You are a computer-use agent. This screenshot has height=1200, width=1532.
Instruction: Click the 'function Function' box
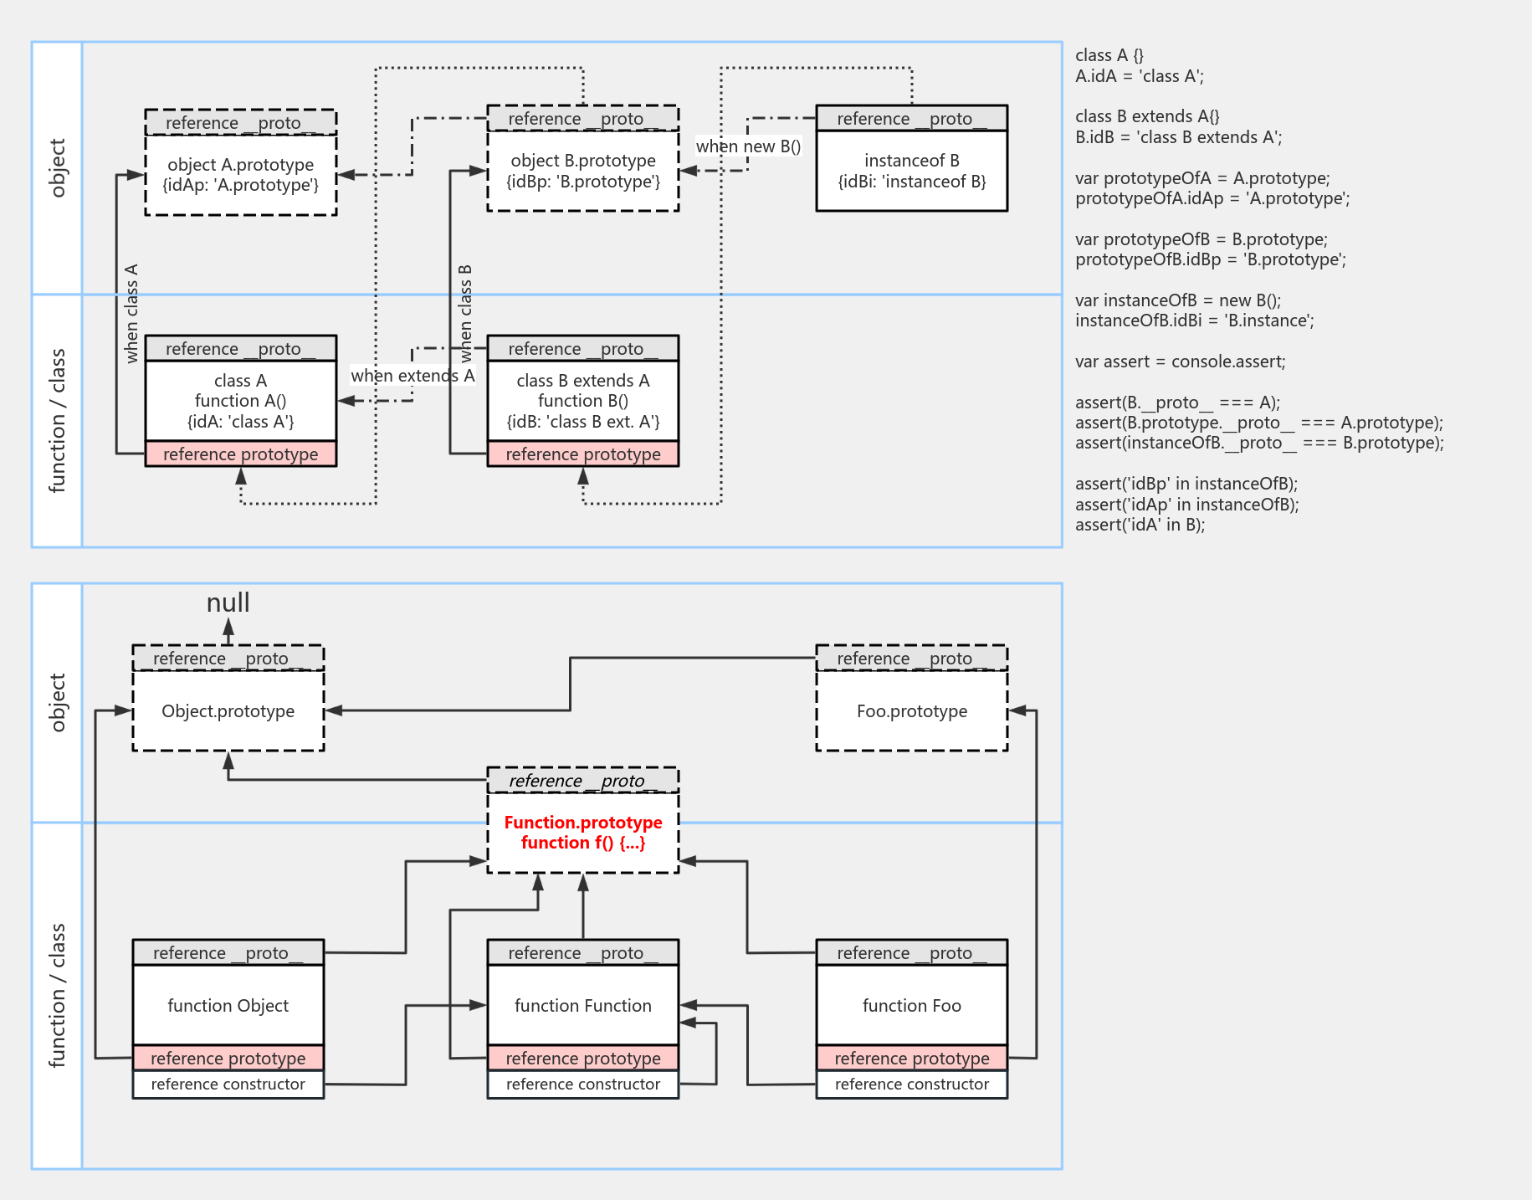[x=582, y=1006]
